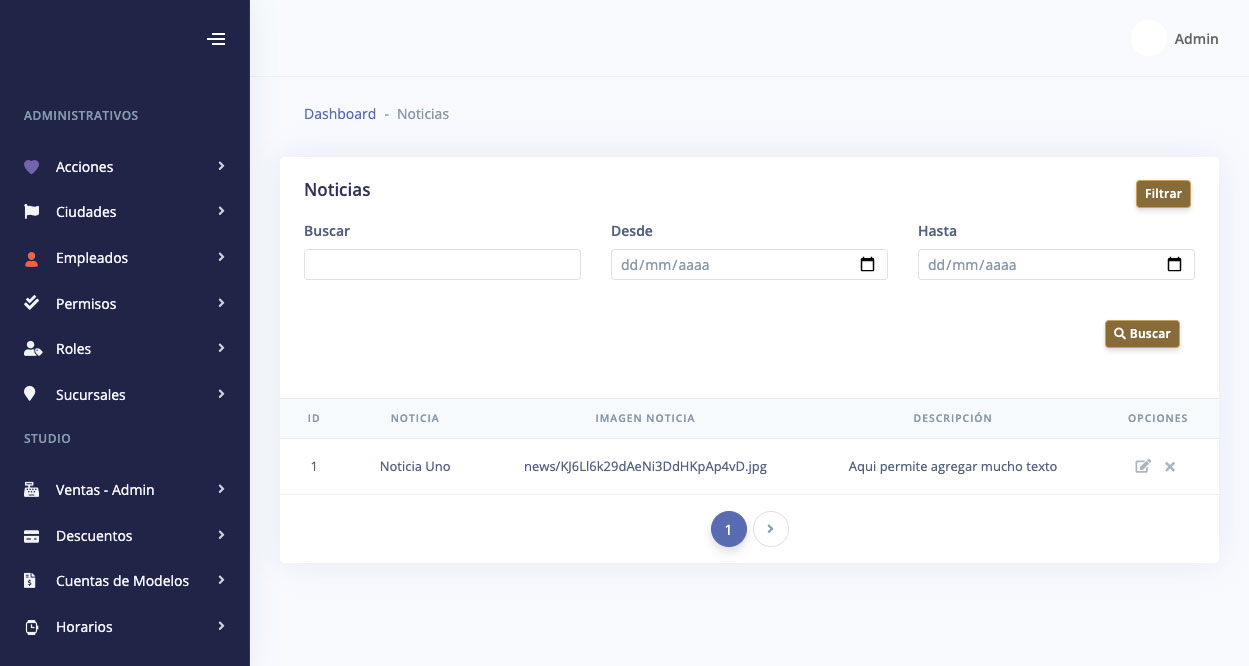Click the edit icon for Noticia Uno
Image resolution: width=1249 pixels, height=666 pixels.
1142,466
